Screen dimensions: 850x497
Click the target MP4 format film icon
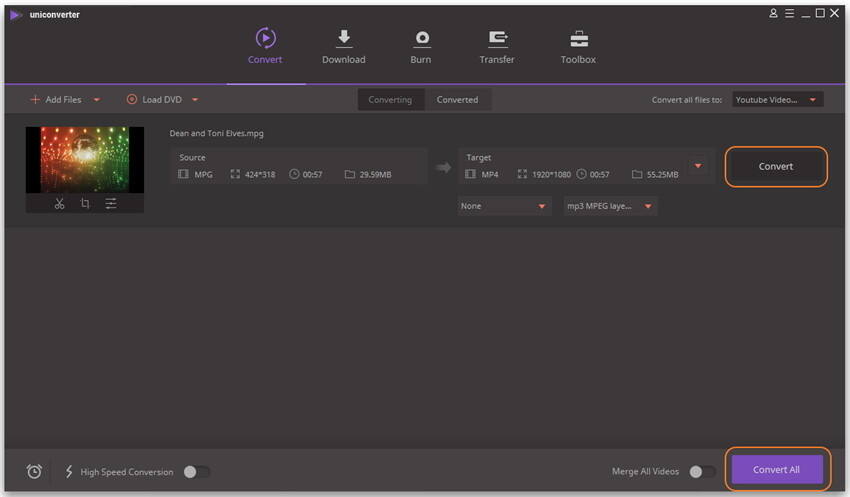[x=471, y=174]
